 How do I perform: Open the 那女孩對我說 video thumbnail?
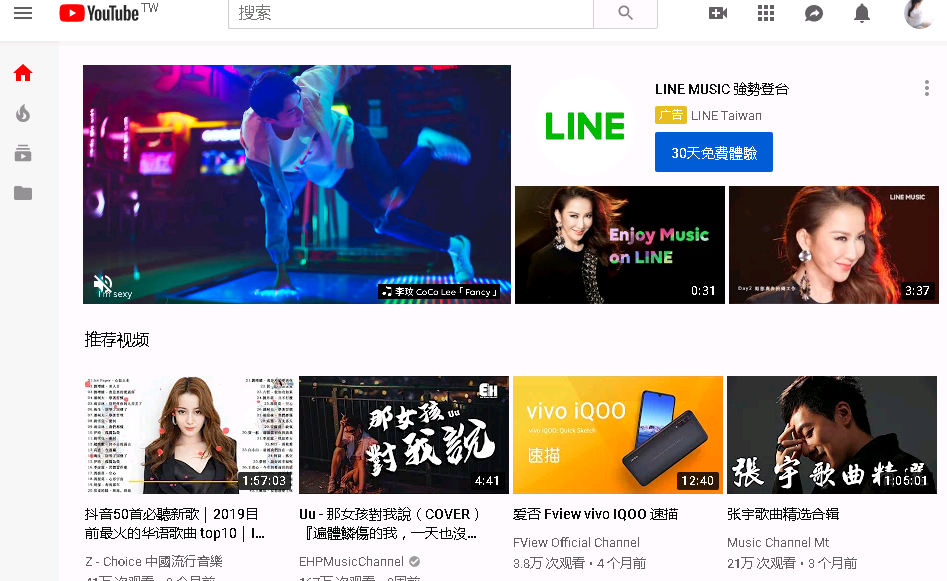(x=403, y=435)
